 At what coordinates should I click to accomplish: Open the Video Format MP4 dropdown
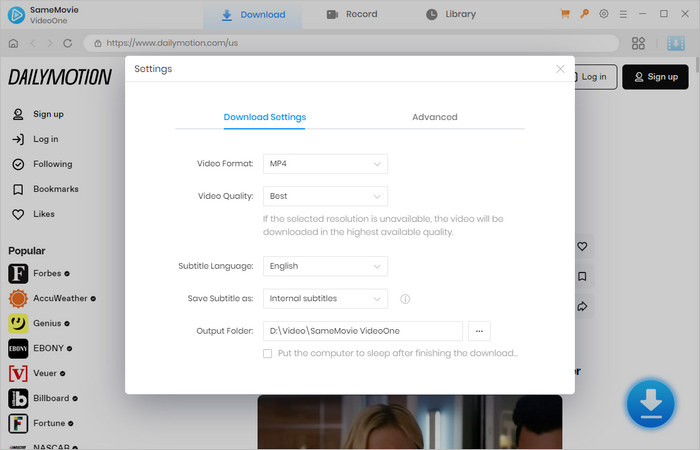tap(325, 164)
